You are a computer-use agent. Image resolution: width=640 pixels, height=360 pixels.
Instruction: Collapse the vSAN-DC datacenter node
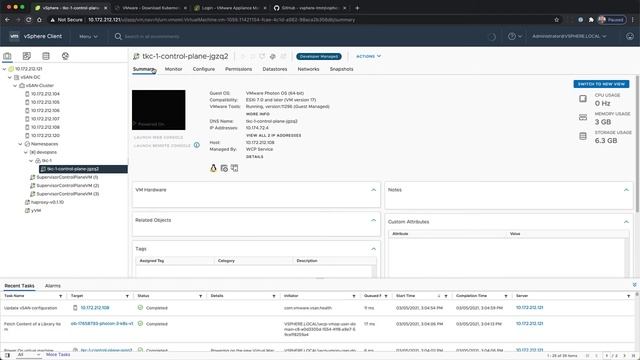pyautogui.click(x=10, y=77)
